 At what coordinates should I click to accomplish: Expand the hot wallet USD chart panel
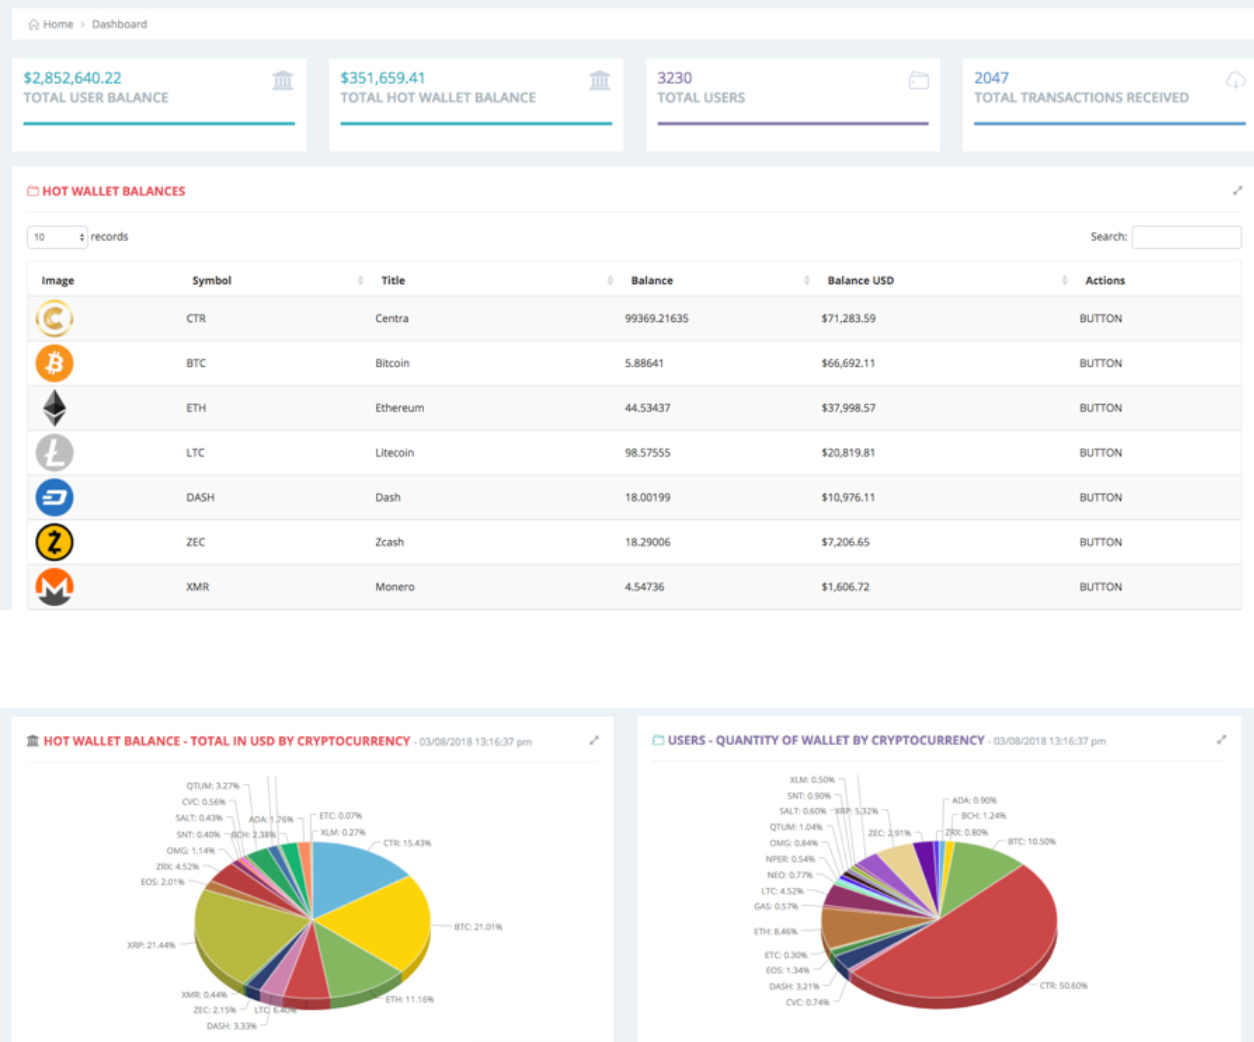pos(594,741)
